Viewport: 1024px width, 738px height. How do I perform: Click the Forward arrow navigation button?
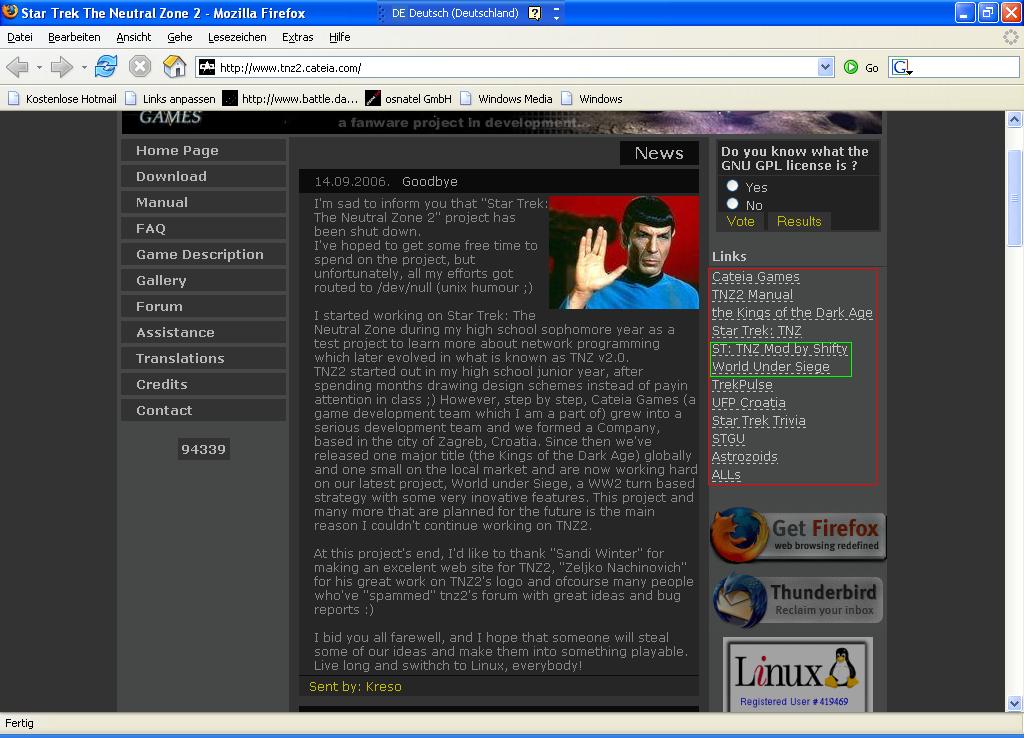(x=62, y=67)
